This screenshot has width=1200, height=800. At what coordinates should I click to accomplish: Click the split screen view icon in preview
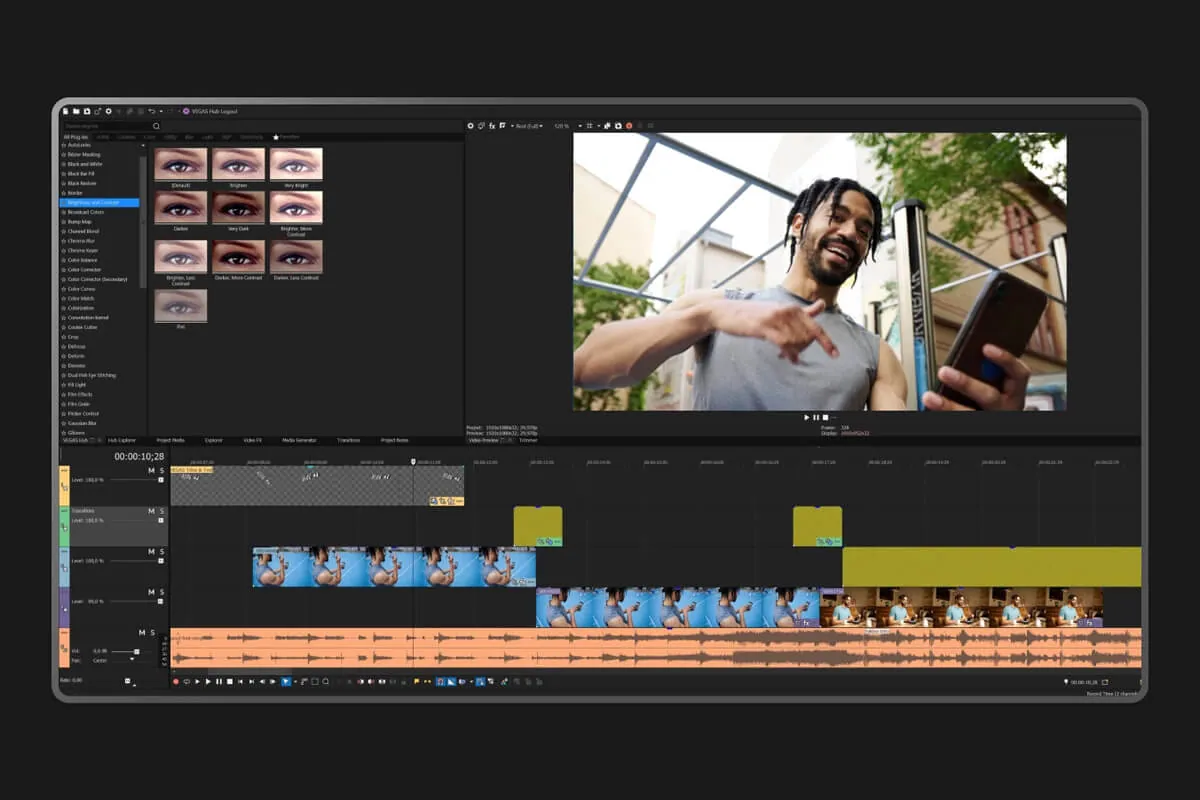(502, 126)
